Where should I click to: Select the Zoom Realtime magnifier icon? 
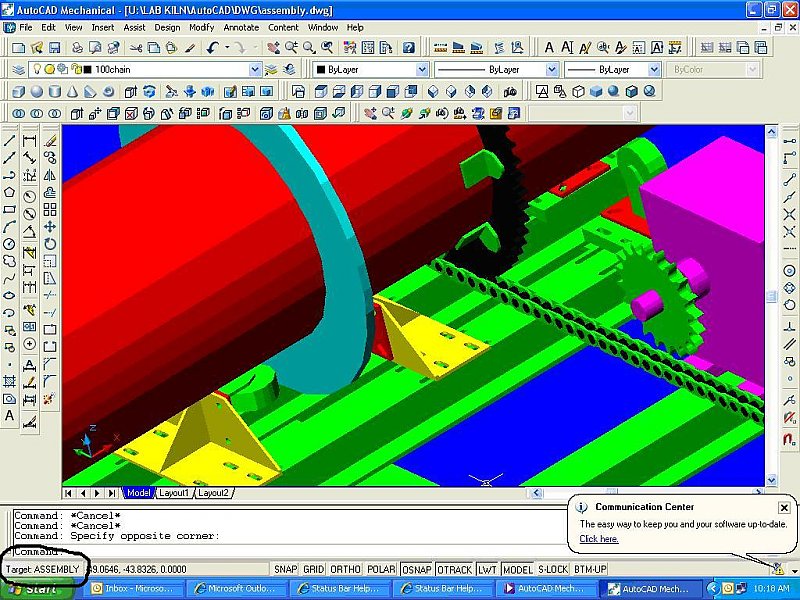pos(291,47)
